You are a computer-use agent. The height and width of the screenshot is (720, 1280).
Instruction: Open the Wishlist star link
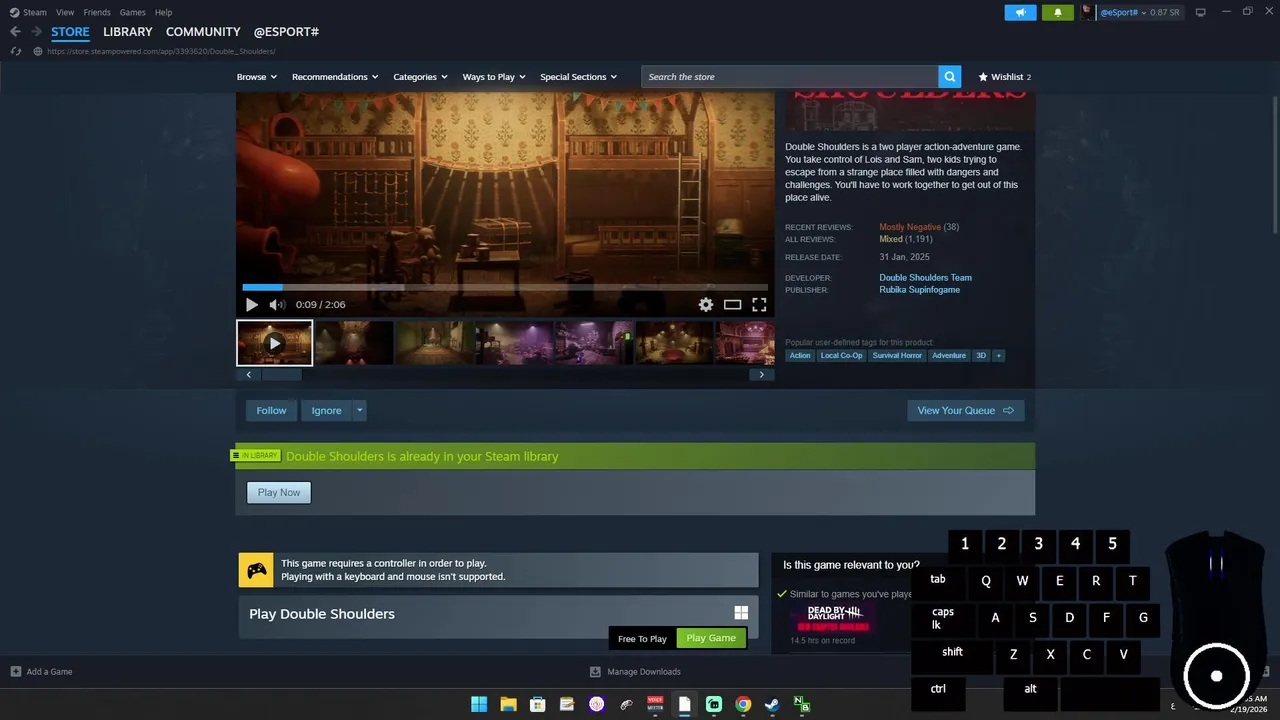(1004, 77)
